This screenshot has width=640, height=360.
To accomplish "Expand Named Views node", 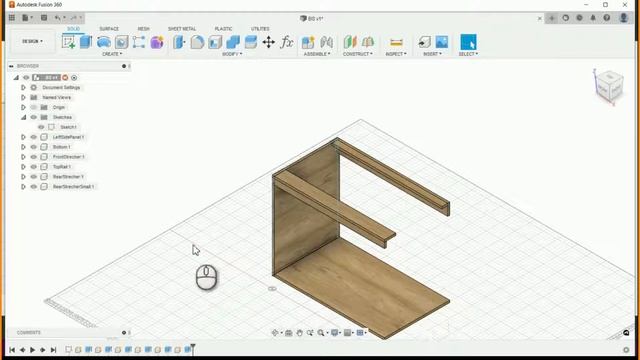I will point(23,97).
